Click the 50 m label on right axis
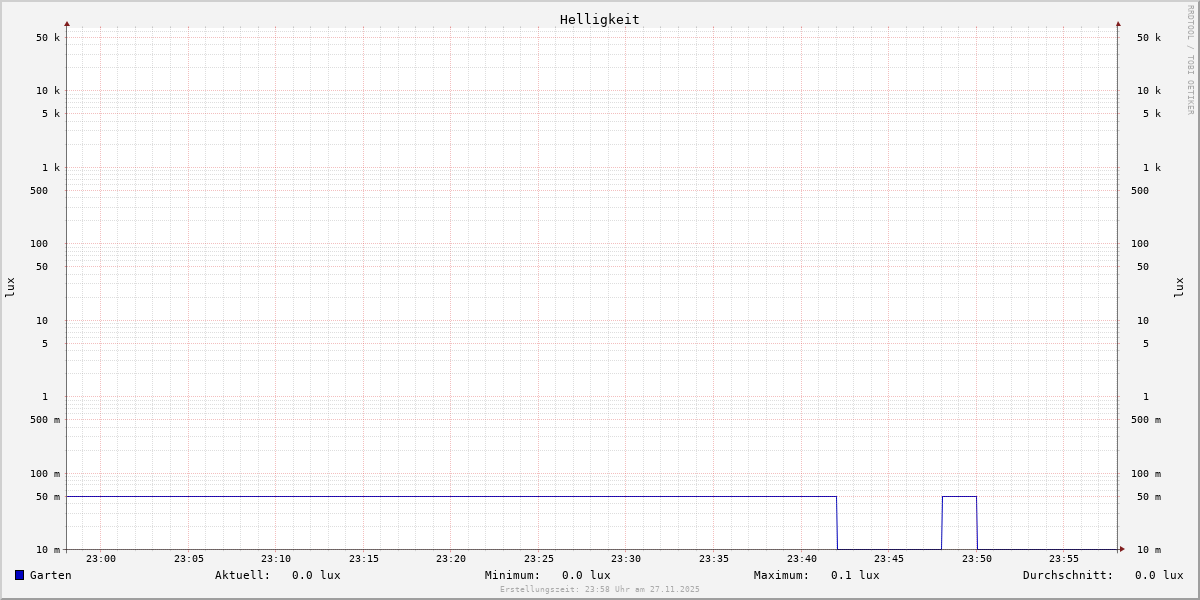The image size is (1200, 600). (x=1149, y=497)
